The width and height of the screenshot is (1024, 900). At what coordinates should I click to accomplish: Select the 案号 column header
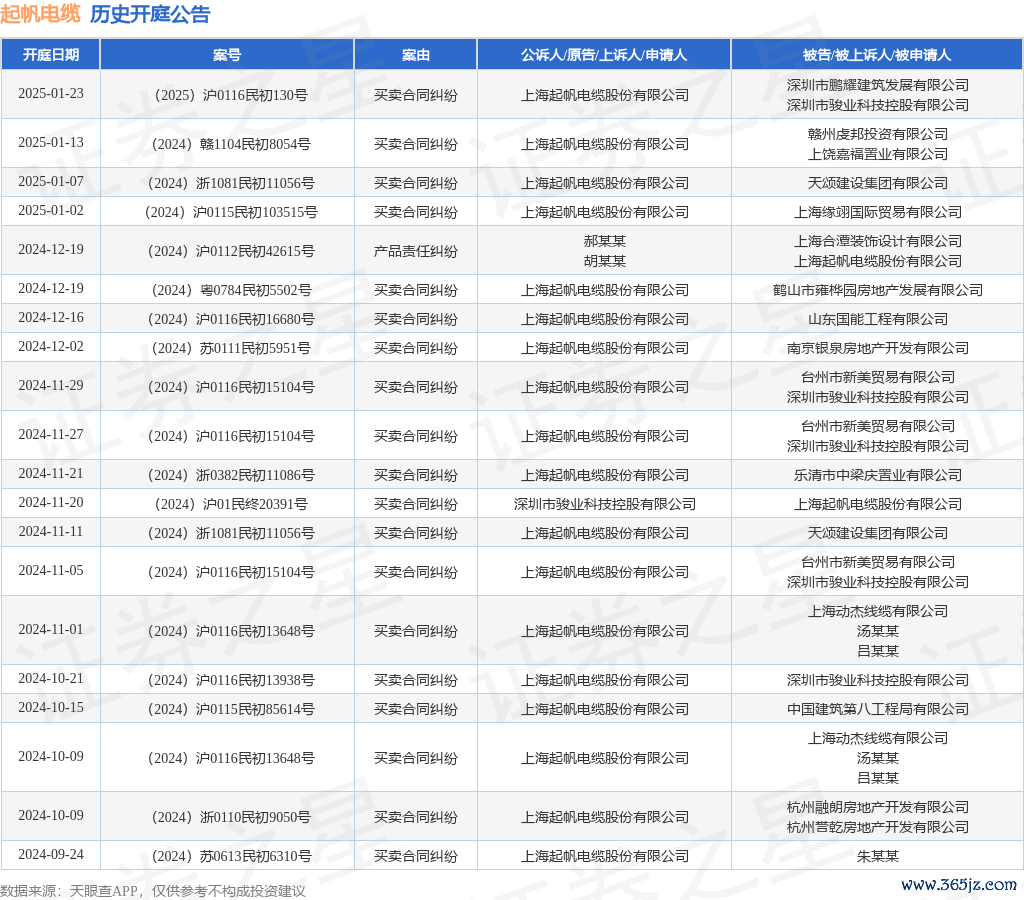227,55
